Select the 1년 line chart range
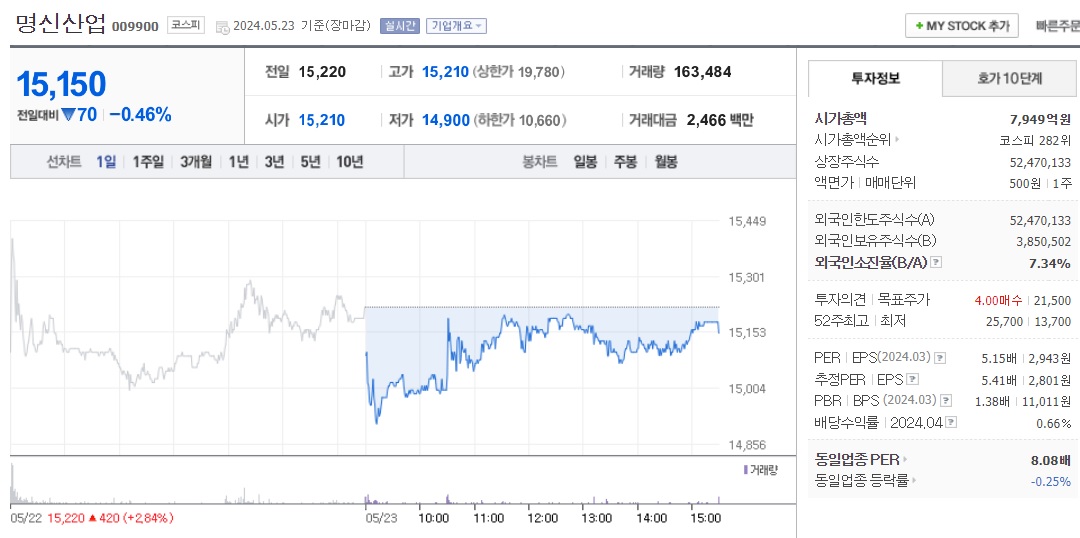 [238, 163]
